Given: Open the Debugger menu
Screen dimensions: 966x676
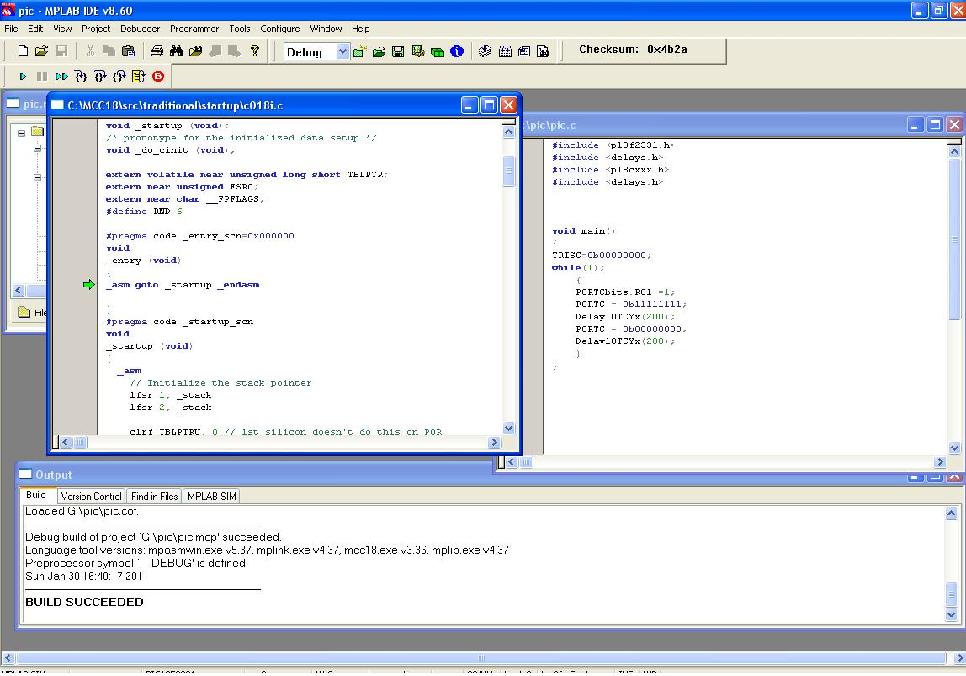Looking at the screenshot, I should coord(140,29).
